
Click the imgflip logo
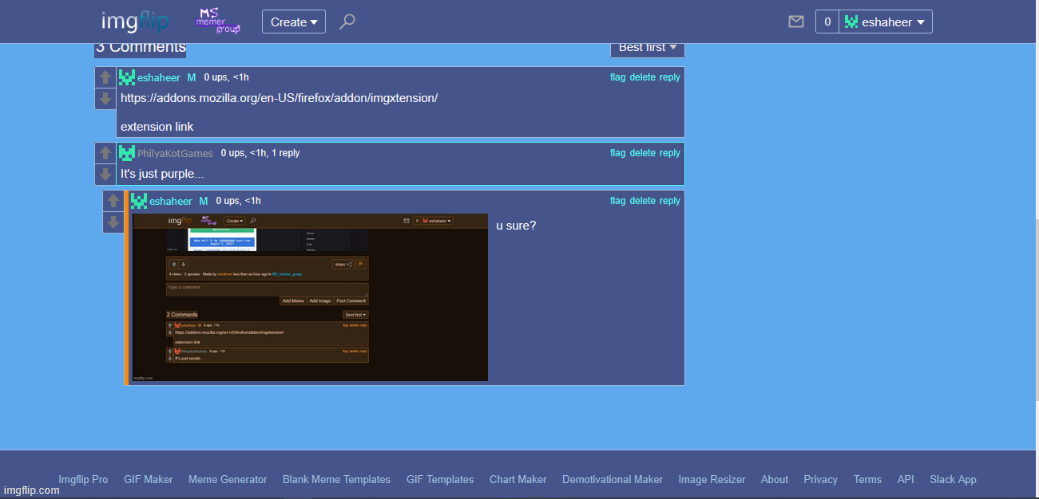[134, 21]
